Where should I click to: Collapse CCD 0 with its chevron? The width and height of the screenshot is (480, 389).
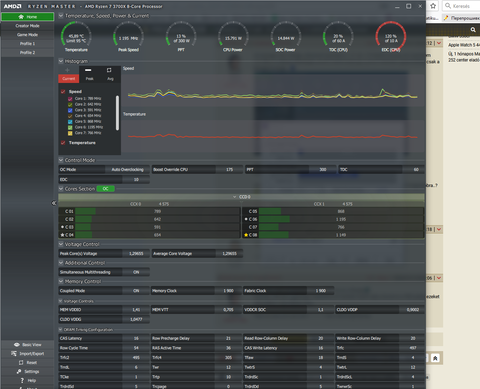[x=235, y=197]
